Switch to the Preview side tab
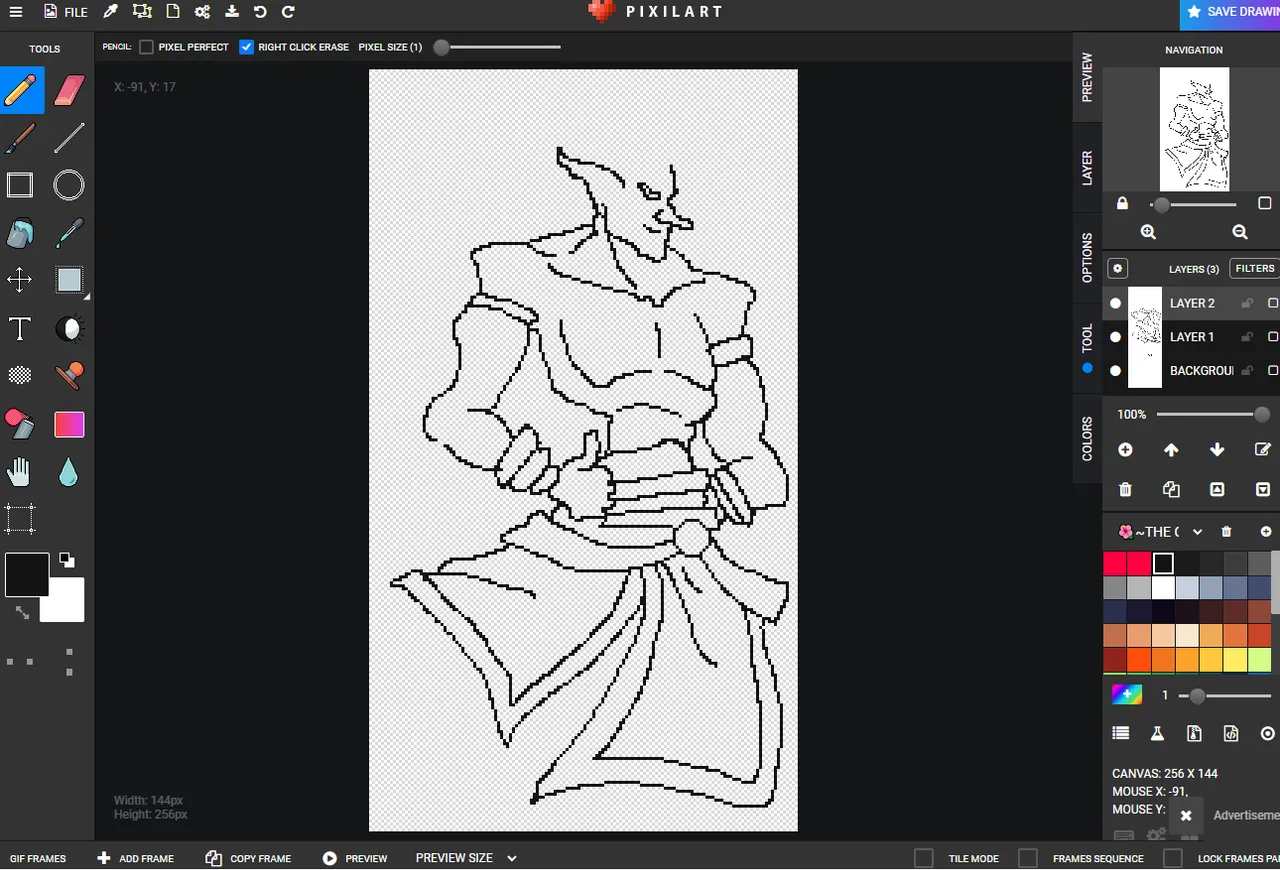This screenshot has width=1280, height=870. (x=1087, y=77)
